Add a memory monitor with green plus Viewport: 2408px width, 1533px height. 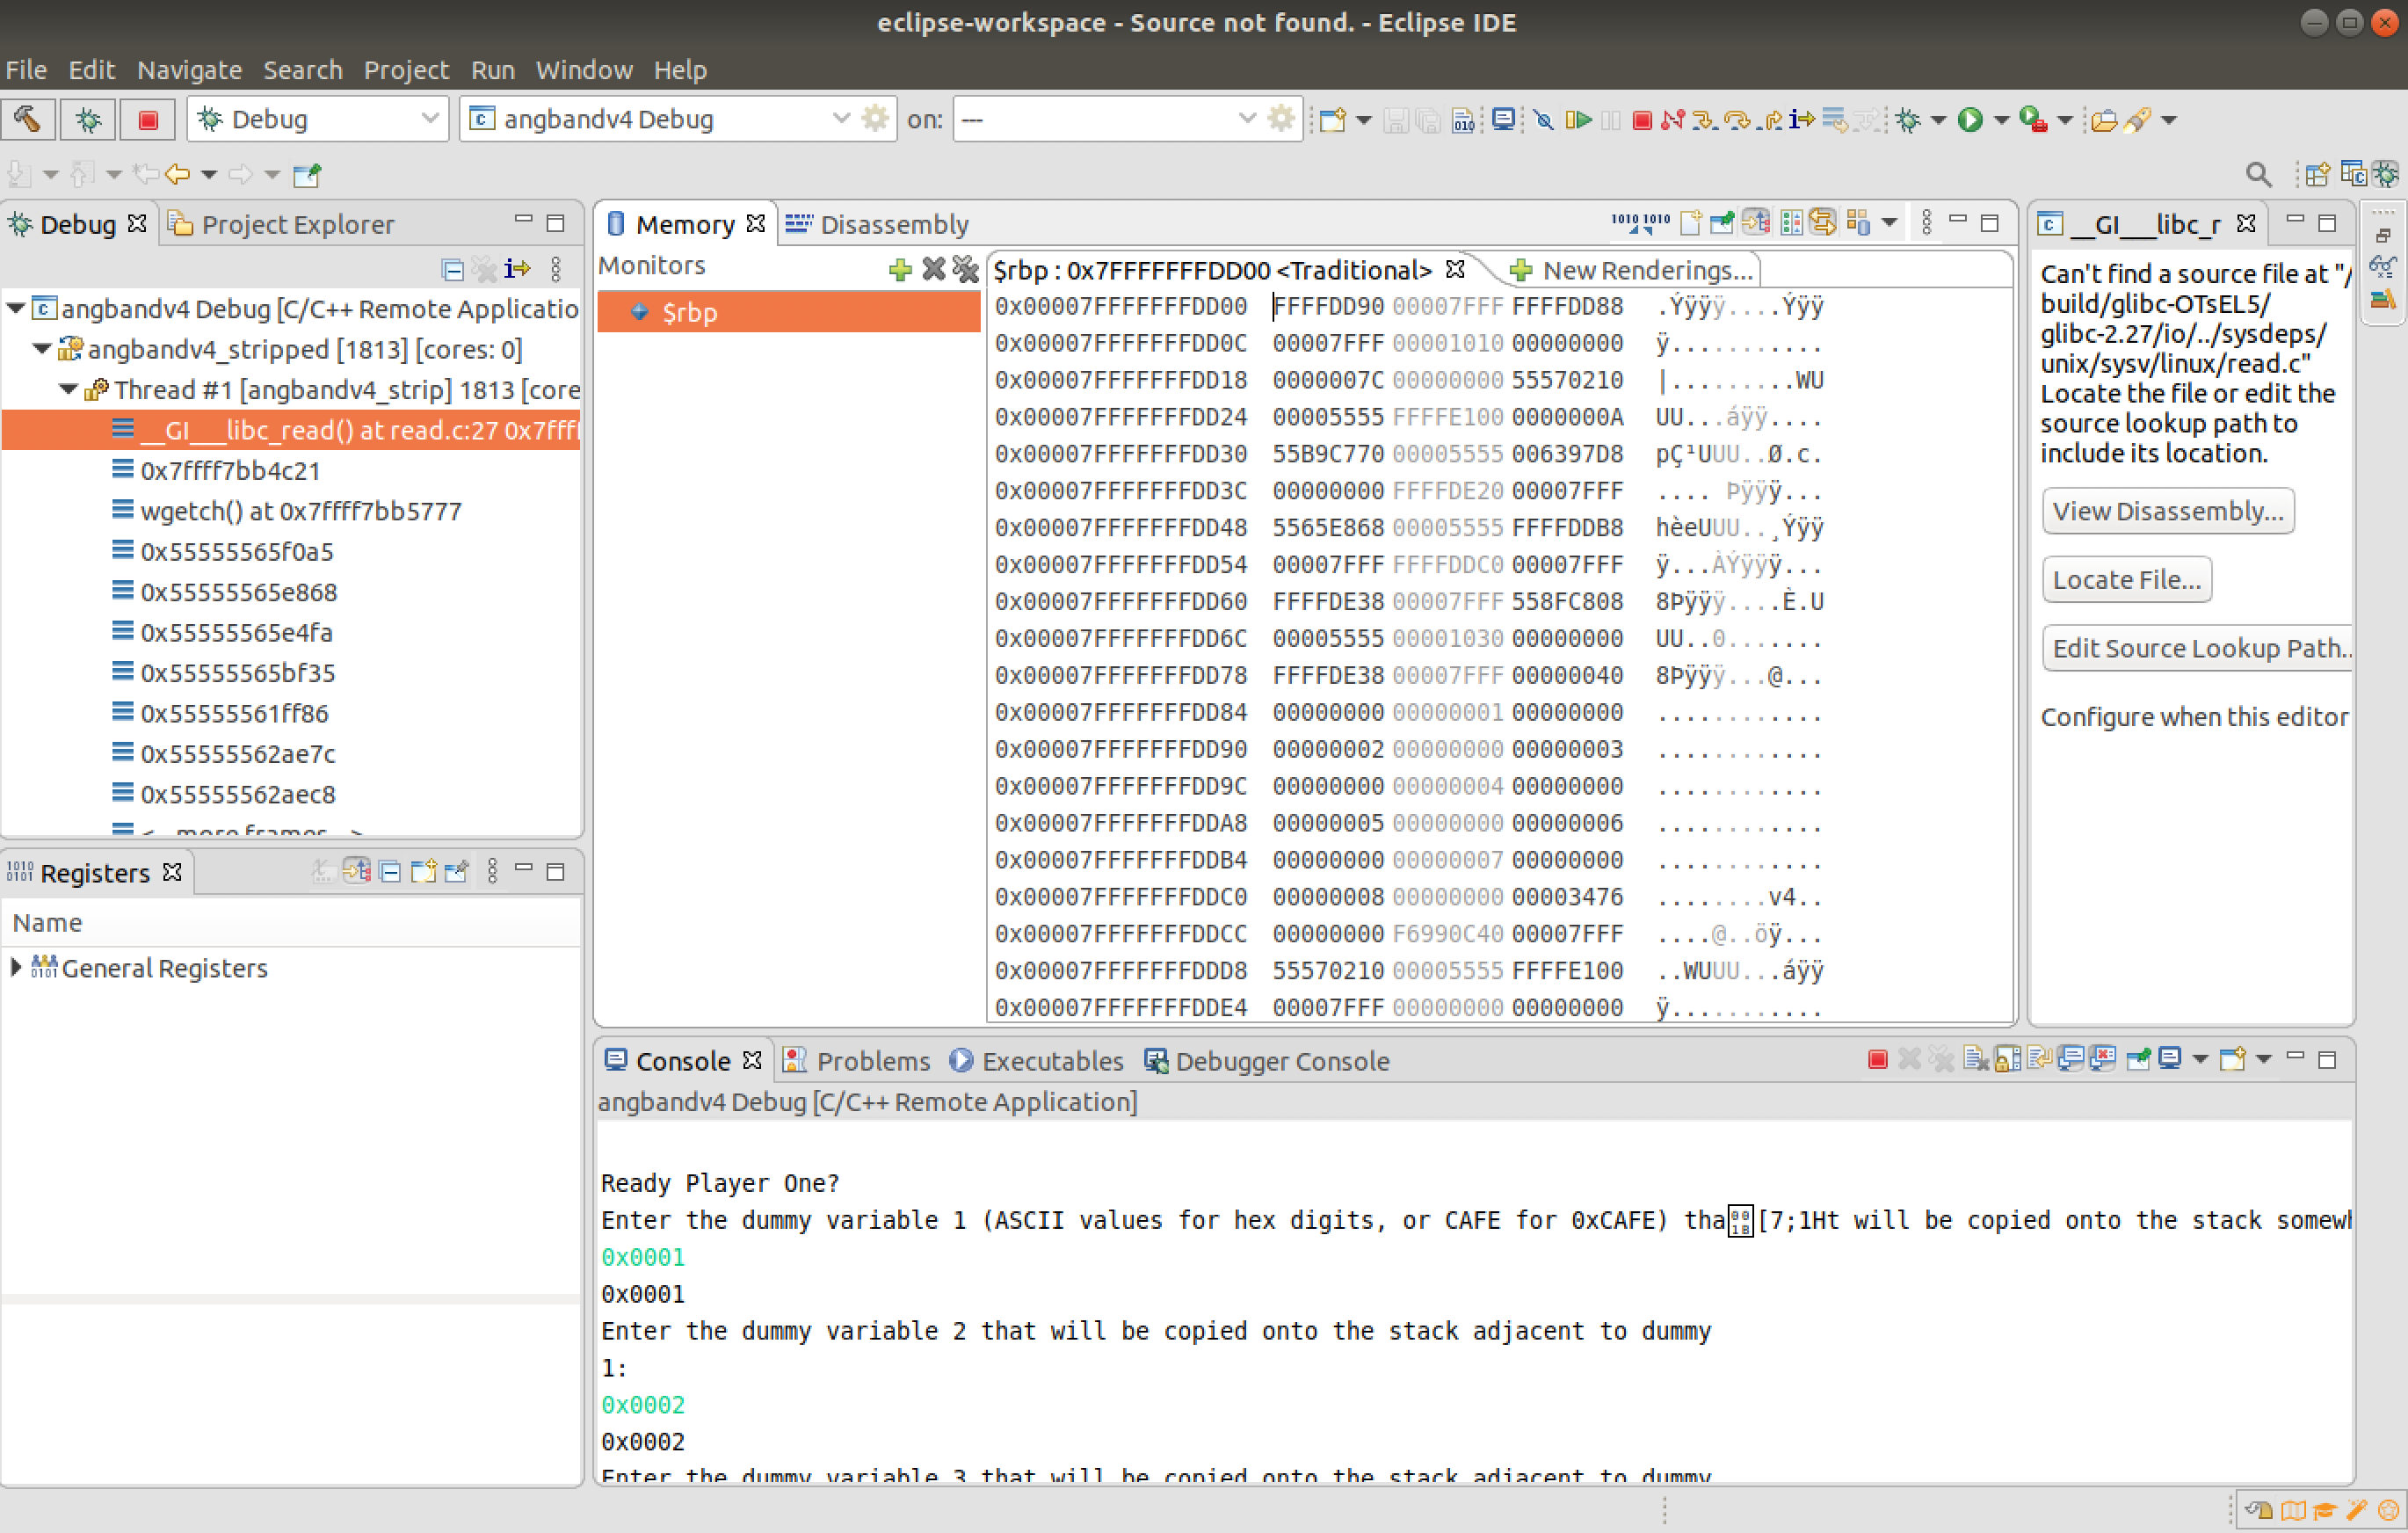pos(899,269)
